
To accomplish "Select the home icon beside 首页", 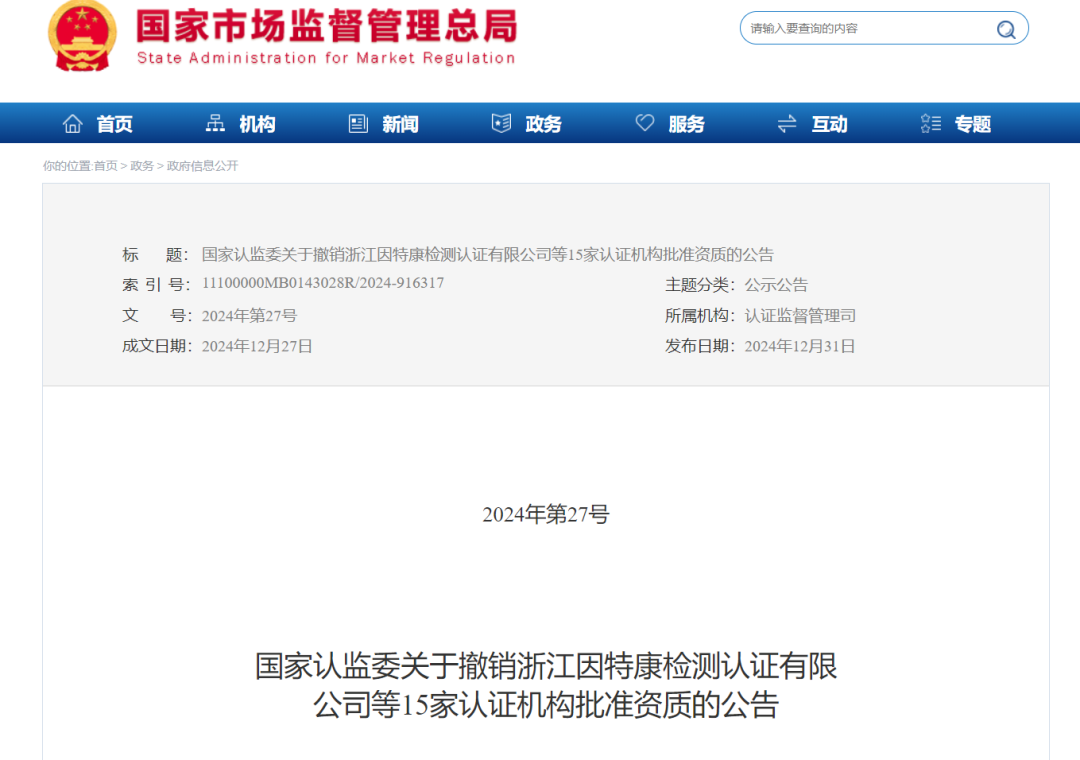I will tap(72, 122).
